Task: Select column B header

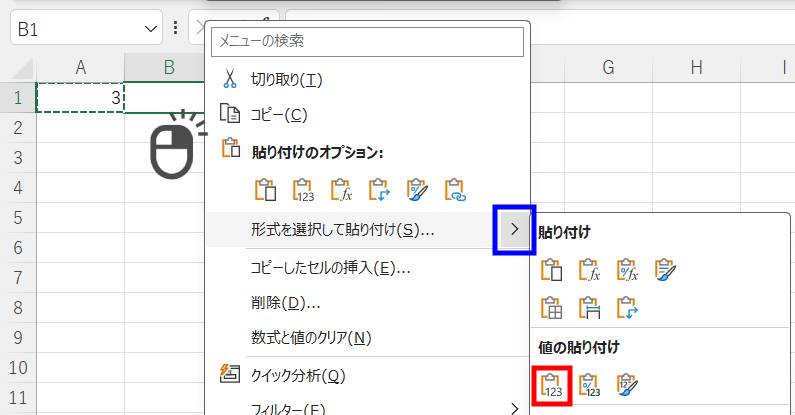Action: (x=165, y=67)
